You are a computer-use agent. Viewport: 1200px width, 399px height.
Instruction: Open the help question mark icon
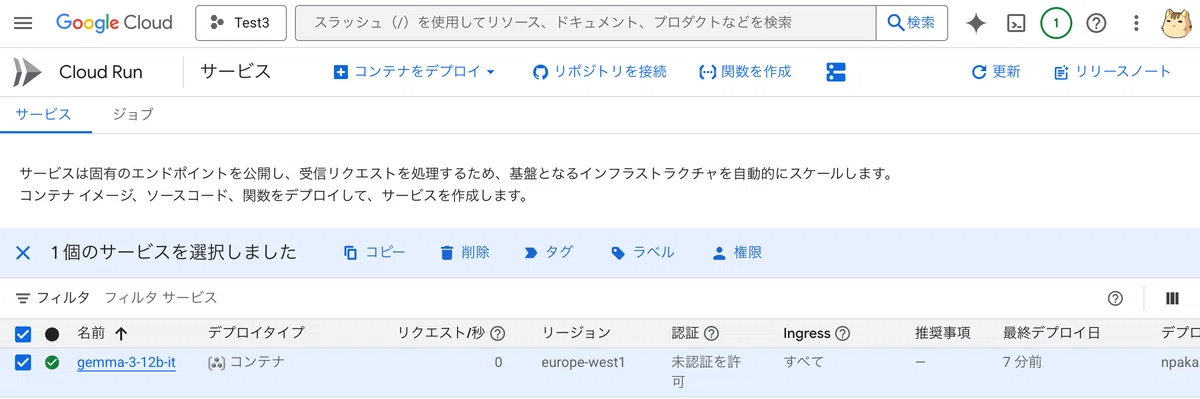pos(1096,23)
